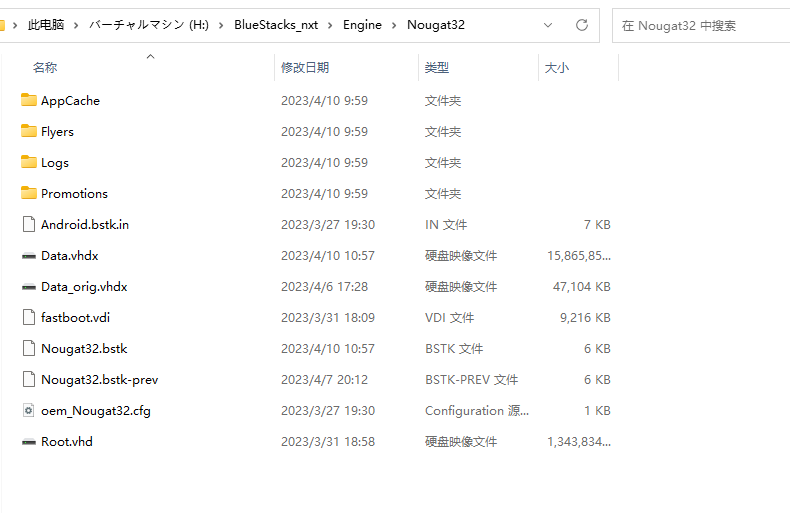The image size is (790, 516).
Task: Click the date 2023/3/31 18:58
Action: click(x=328, y=441)
